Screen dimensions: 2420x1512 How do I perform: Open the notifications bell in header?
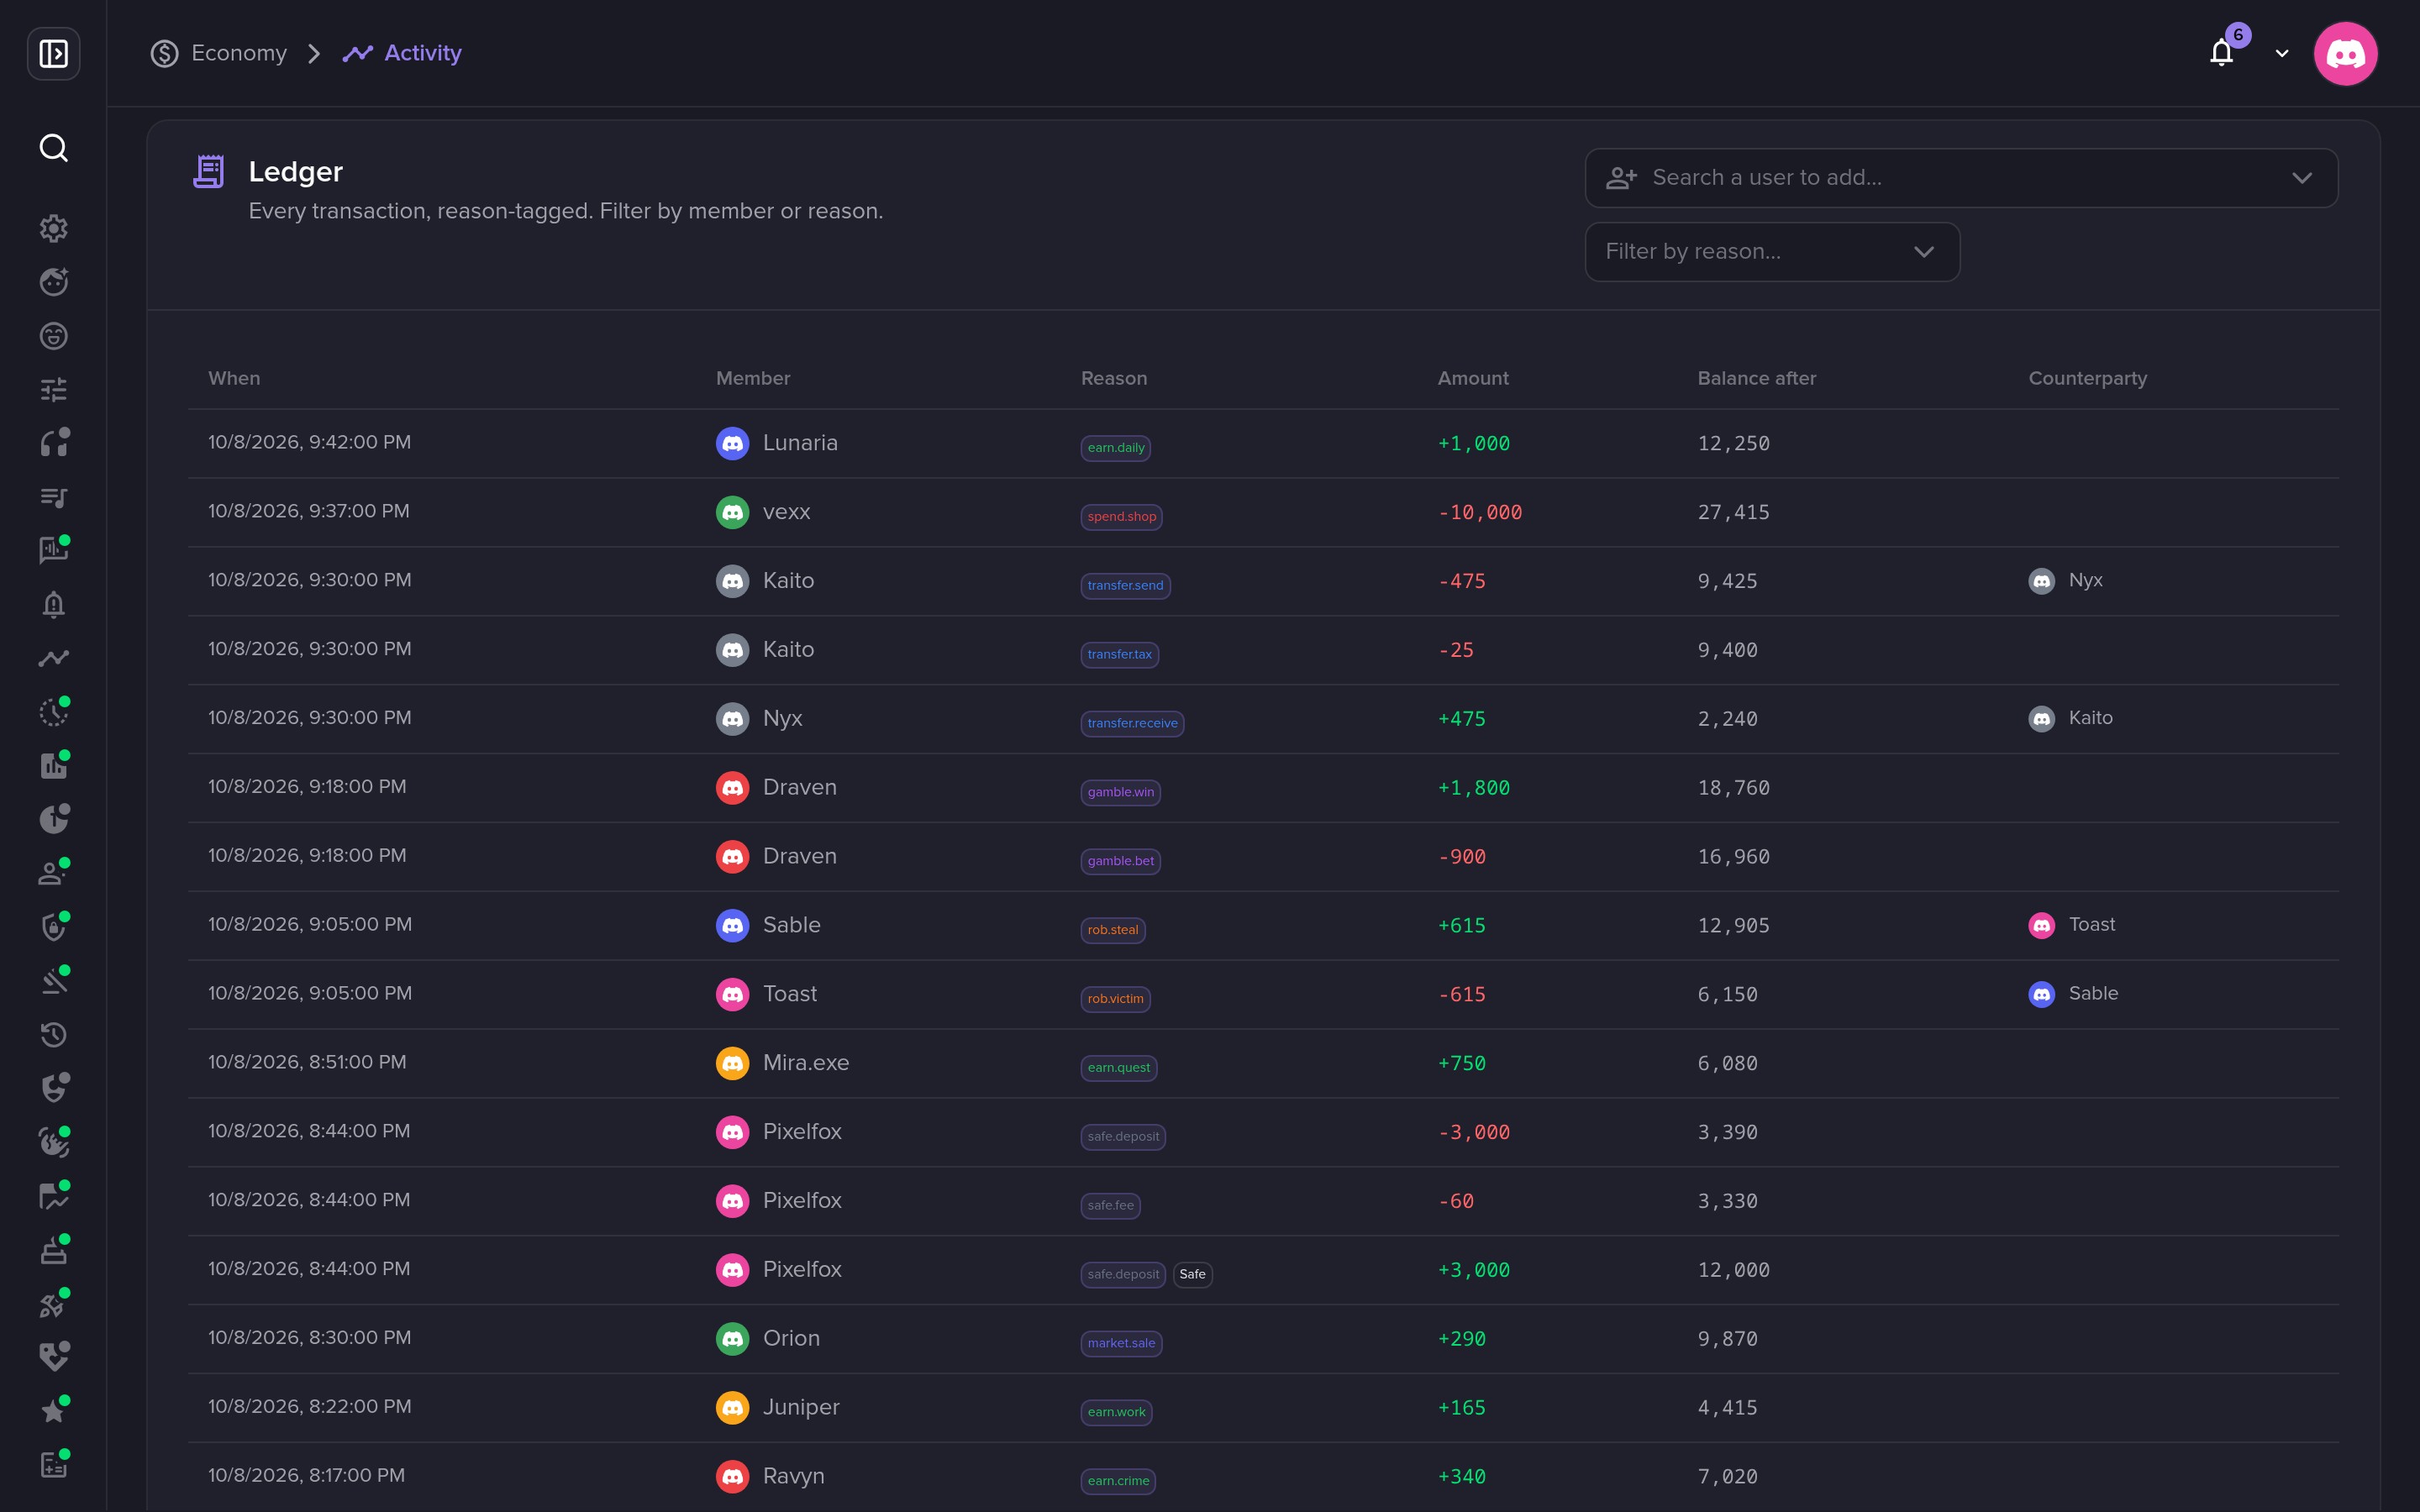2222,53
